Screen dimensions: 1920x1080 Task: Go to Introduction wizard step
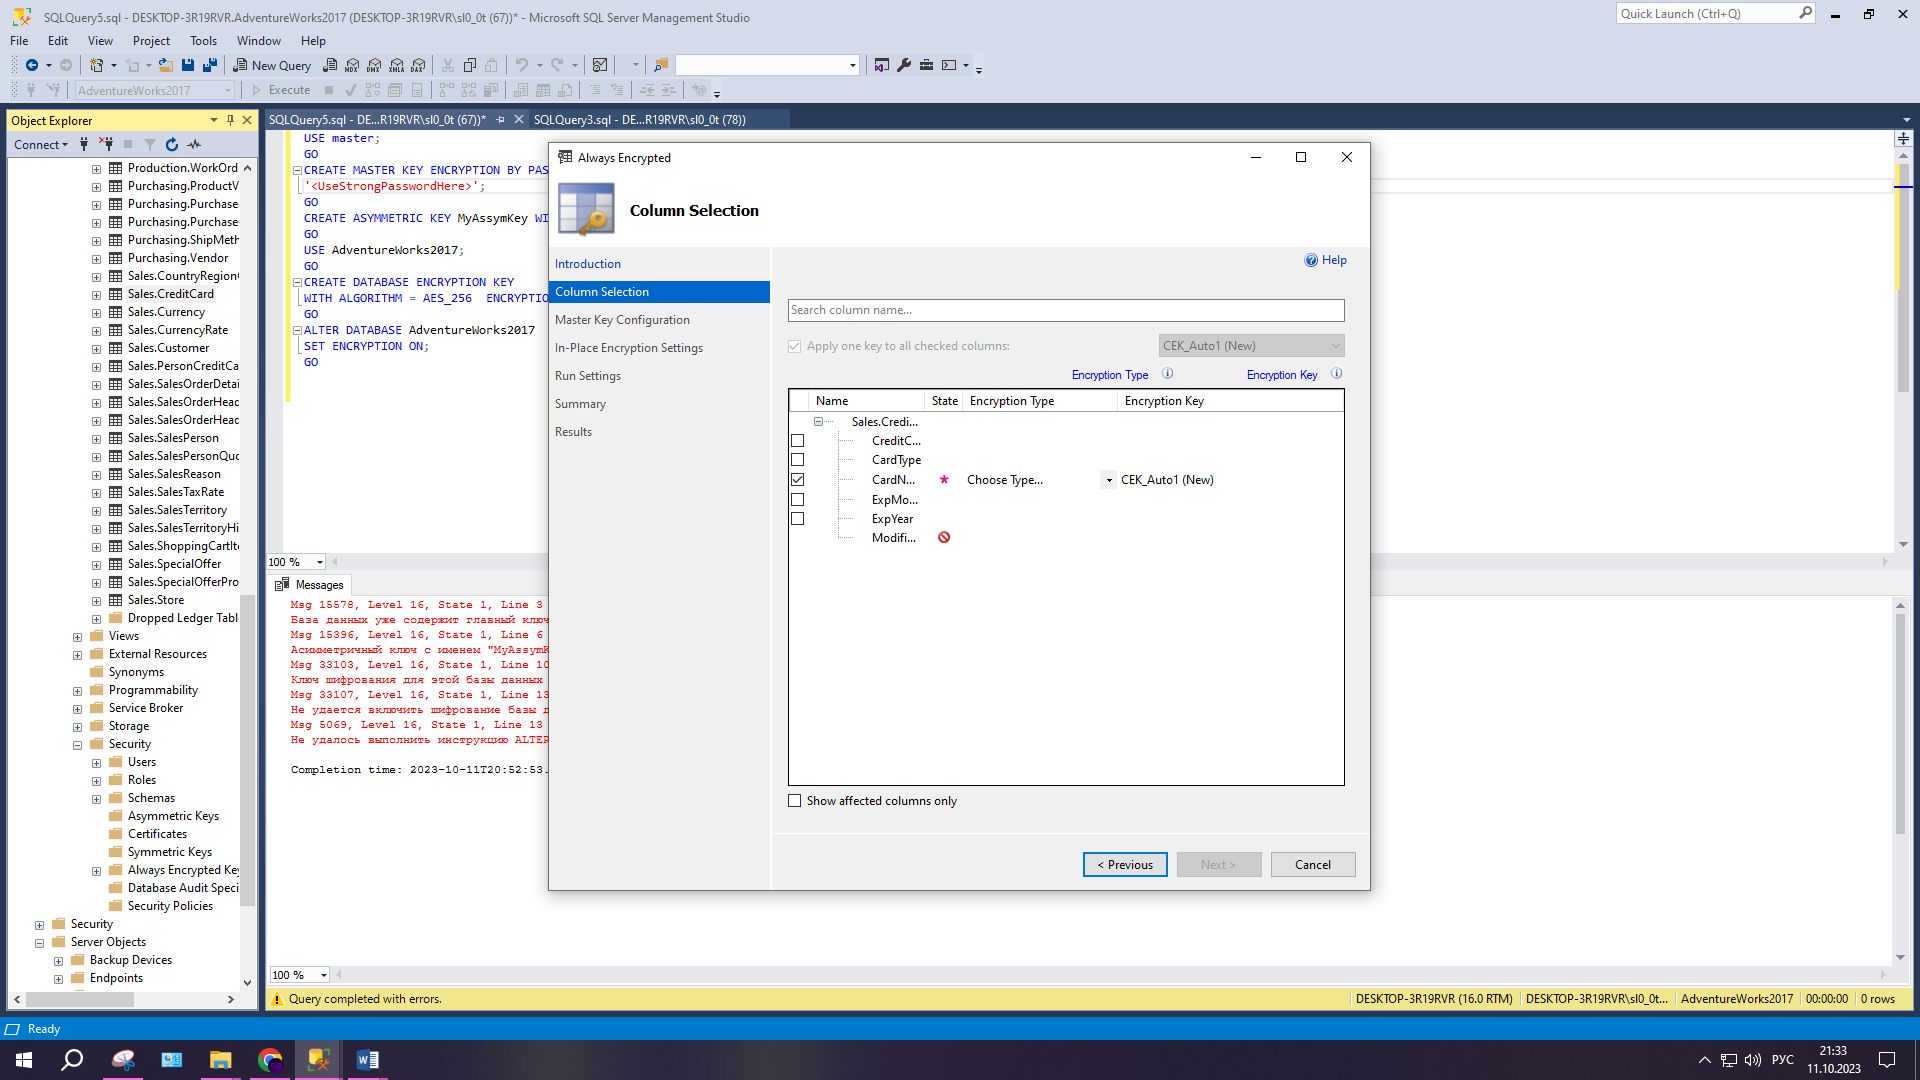tap(588, 264)
